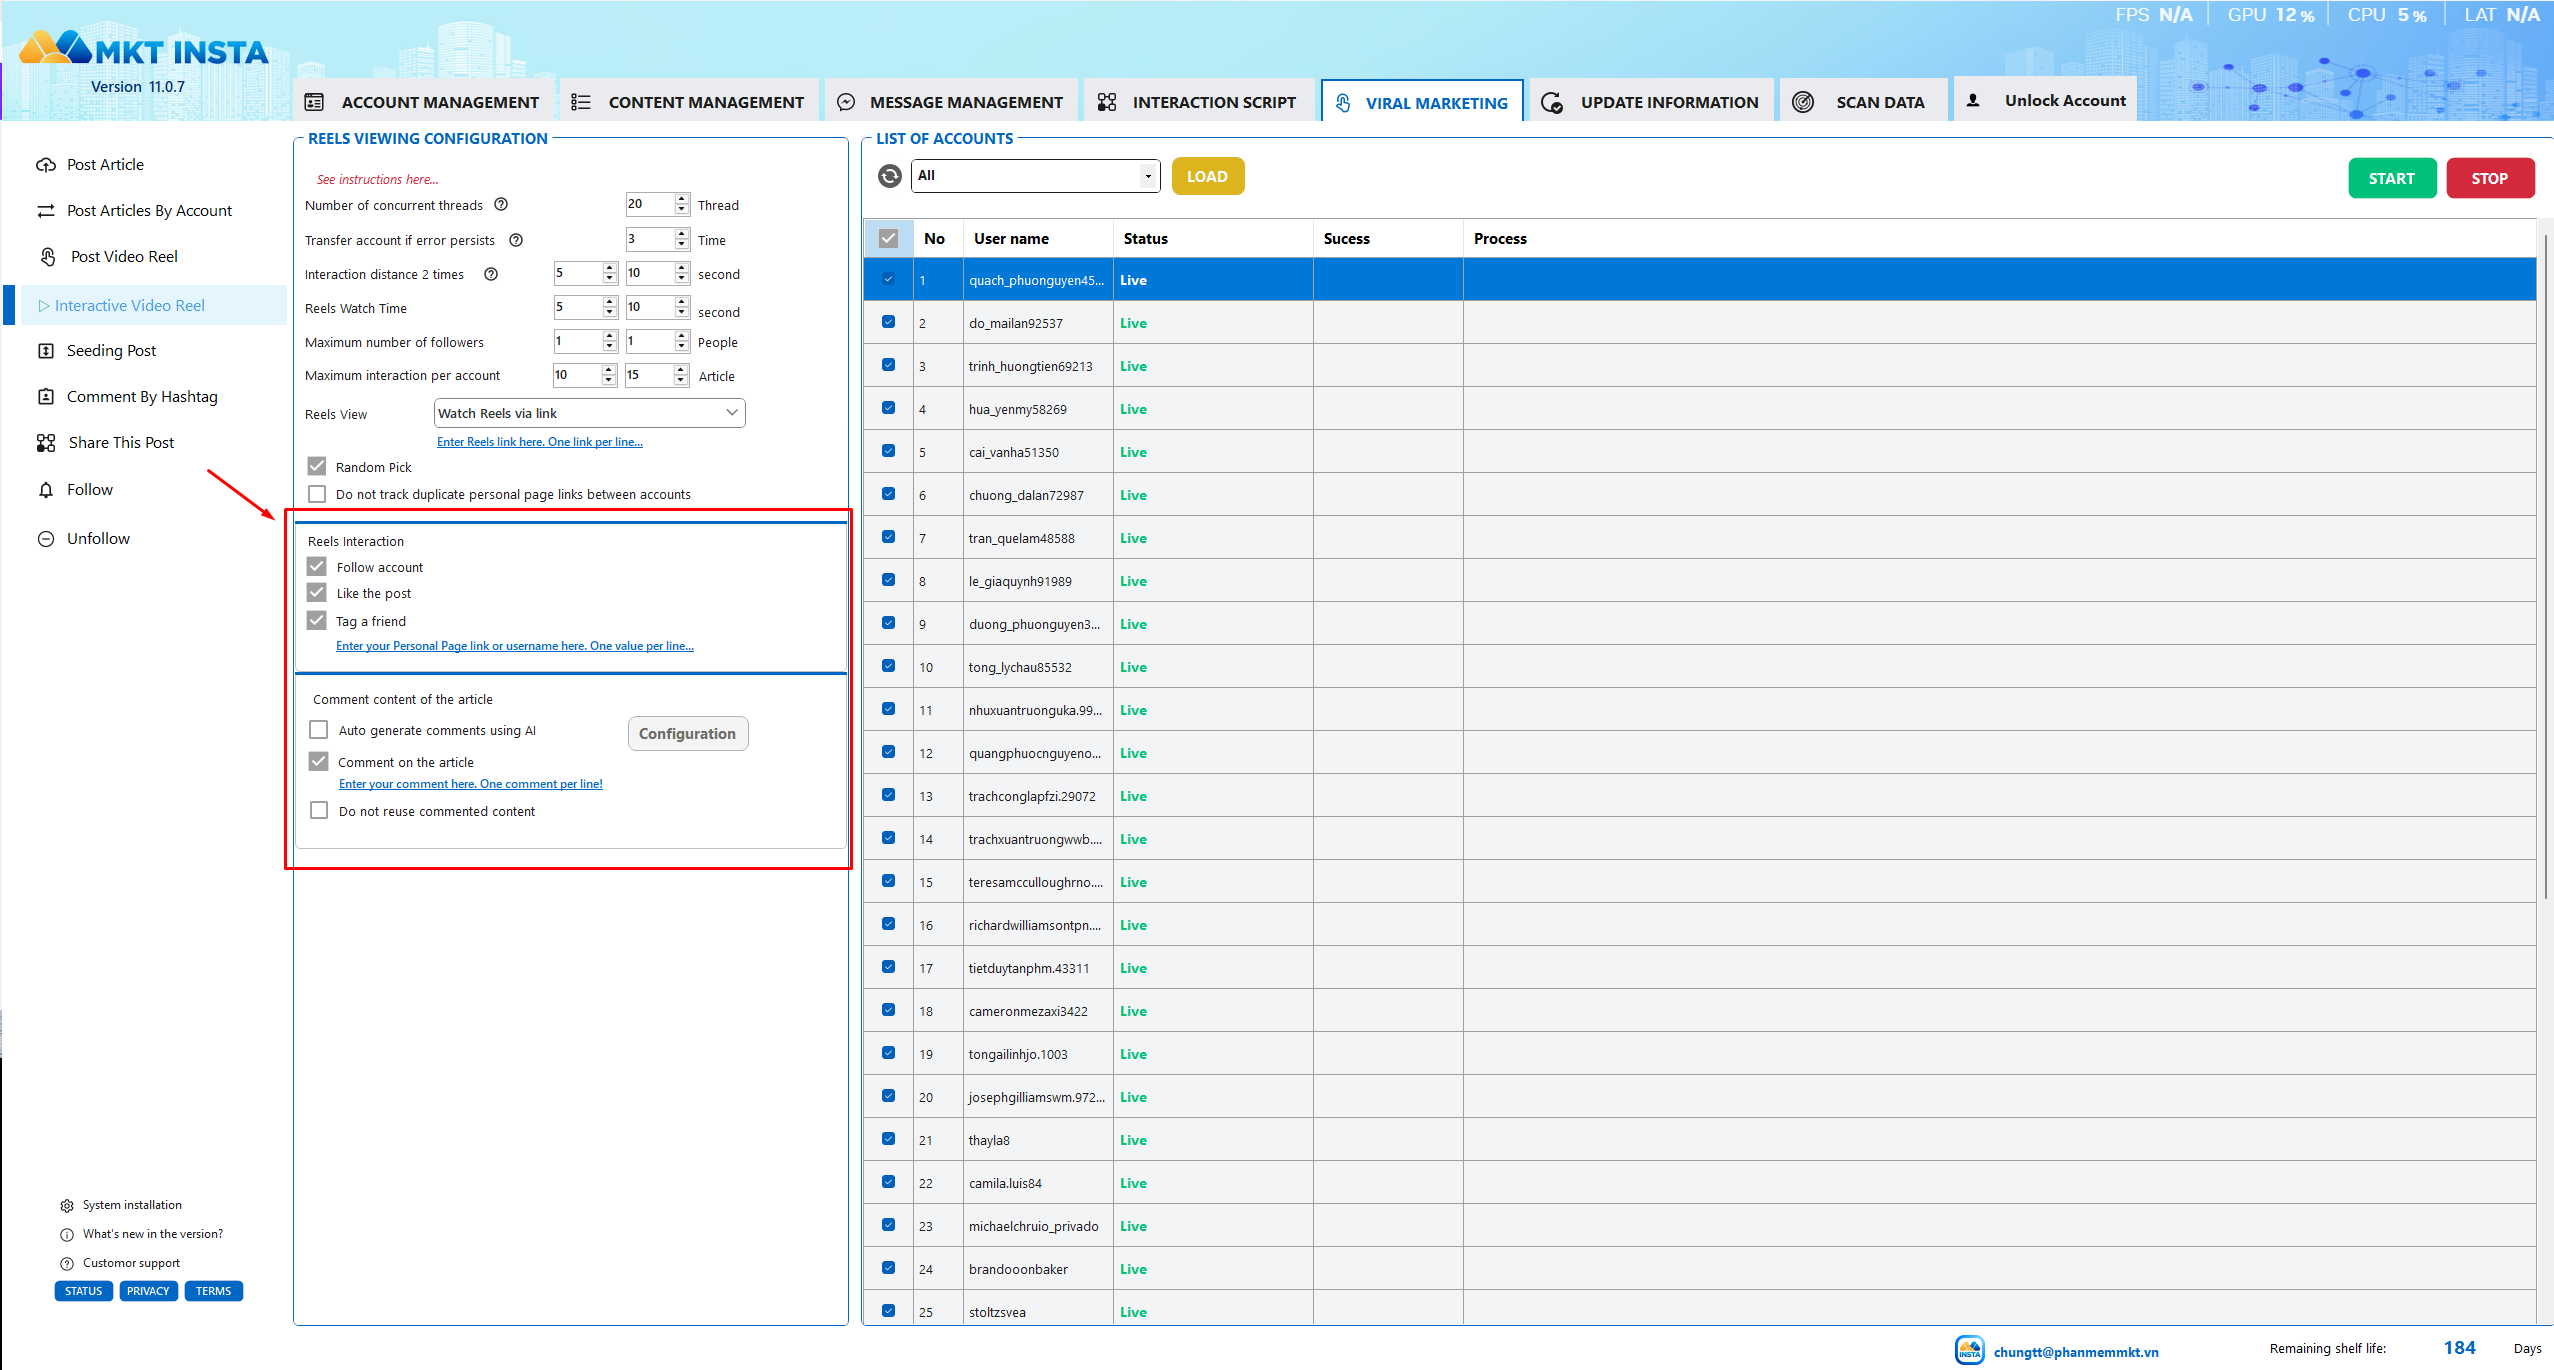The height and width of the screenshot is (1370, 2554).
Task: Open the Enter Reels link here link
Action: pos(540,442)
